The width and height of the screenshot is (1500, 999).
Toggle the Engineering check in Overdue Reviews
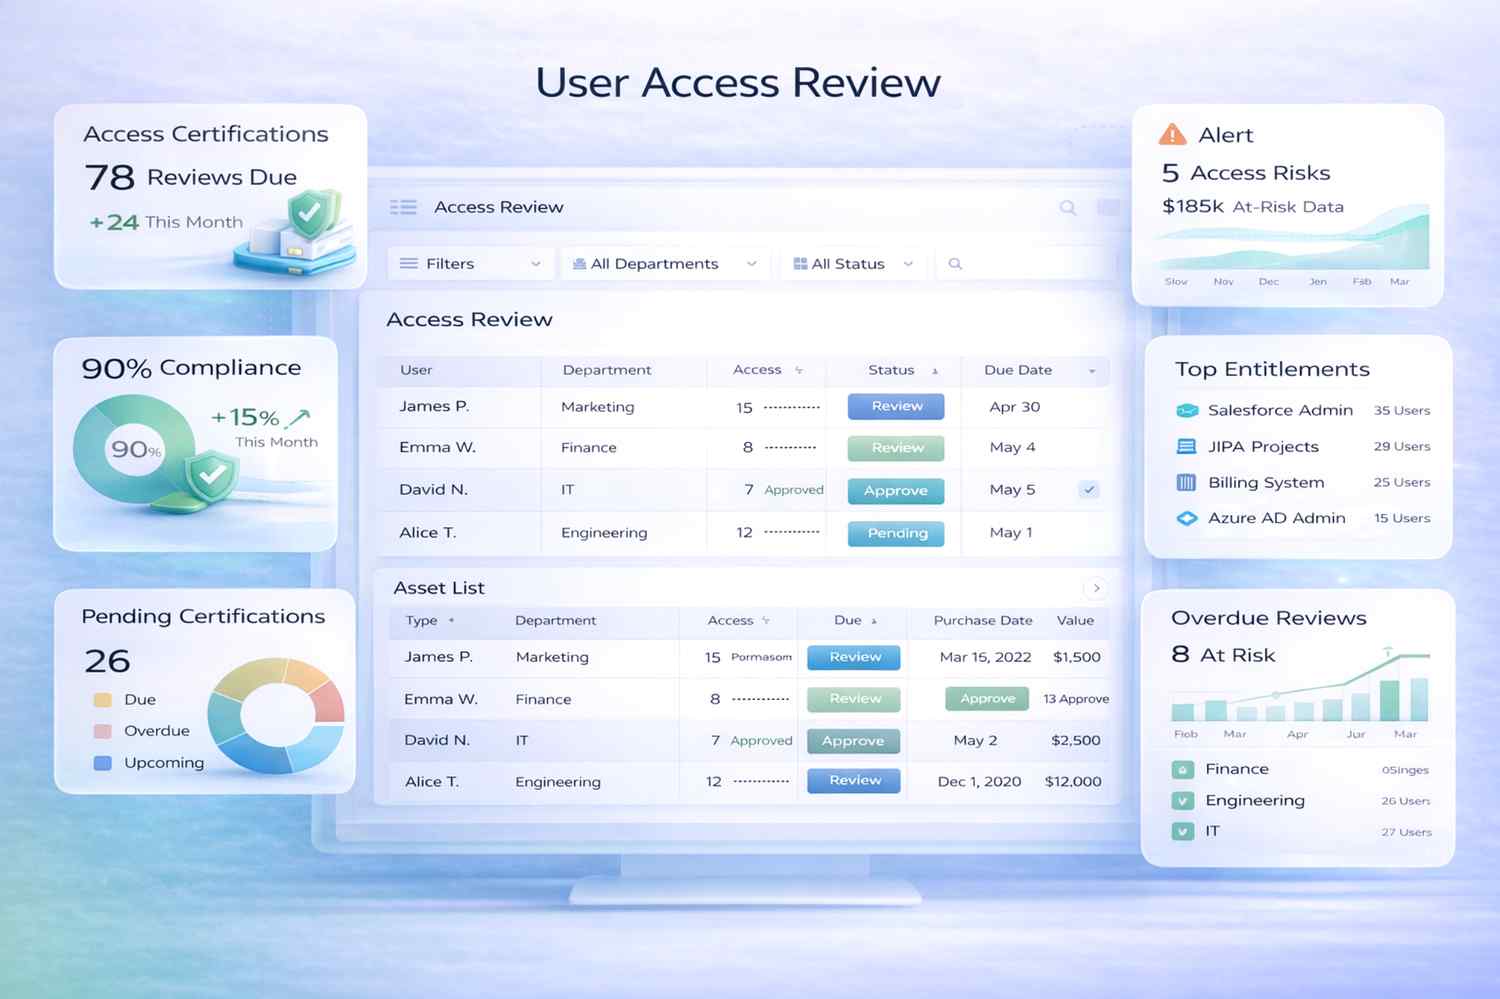tap(1183, 800)
